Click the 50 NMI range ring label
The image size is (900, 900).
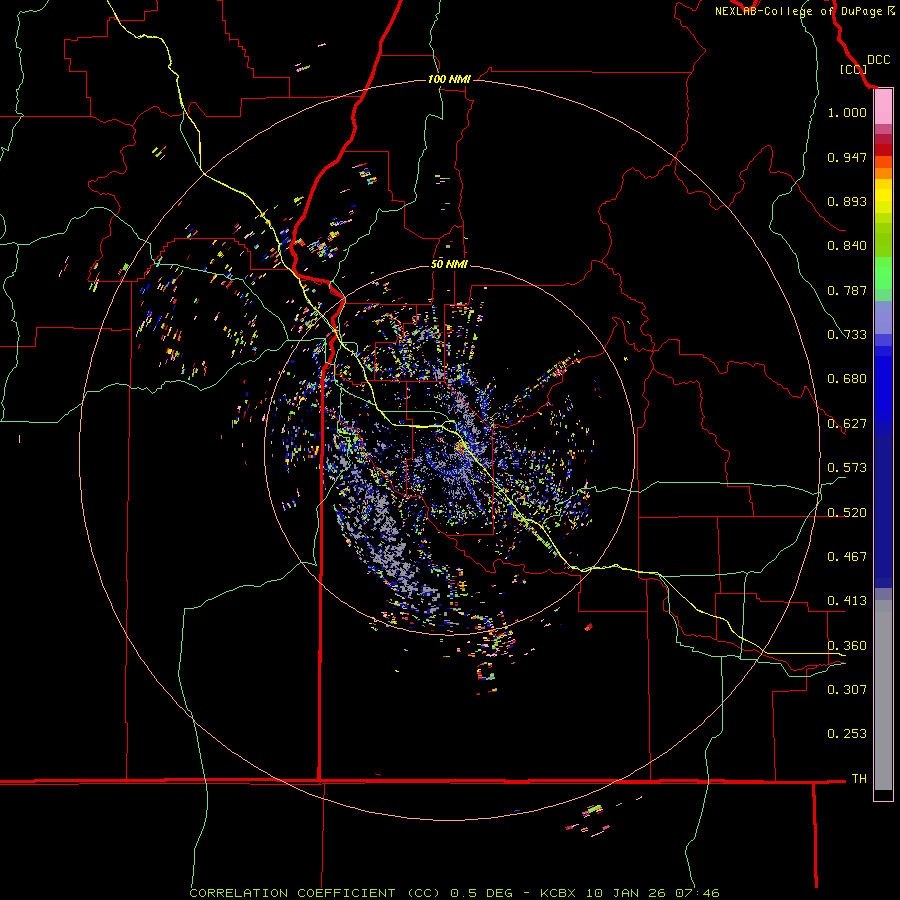pyautogui.click(x=449, y=264)
